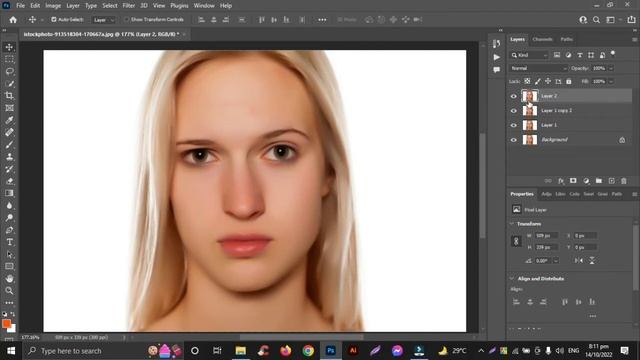Hide Layer 2 using its eye icon
Viewport: 640px width, 360px height.
513,96
